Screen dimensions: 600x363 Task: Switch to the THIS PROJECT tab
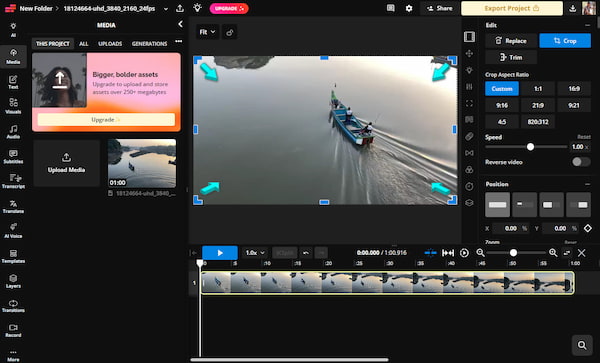pyautogui.click(x=52, y=44)
